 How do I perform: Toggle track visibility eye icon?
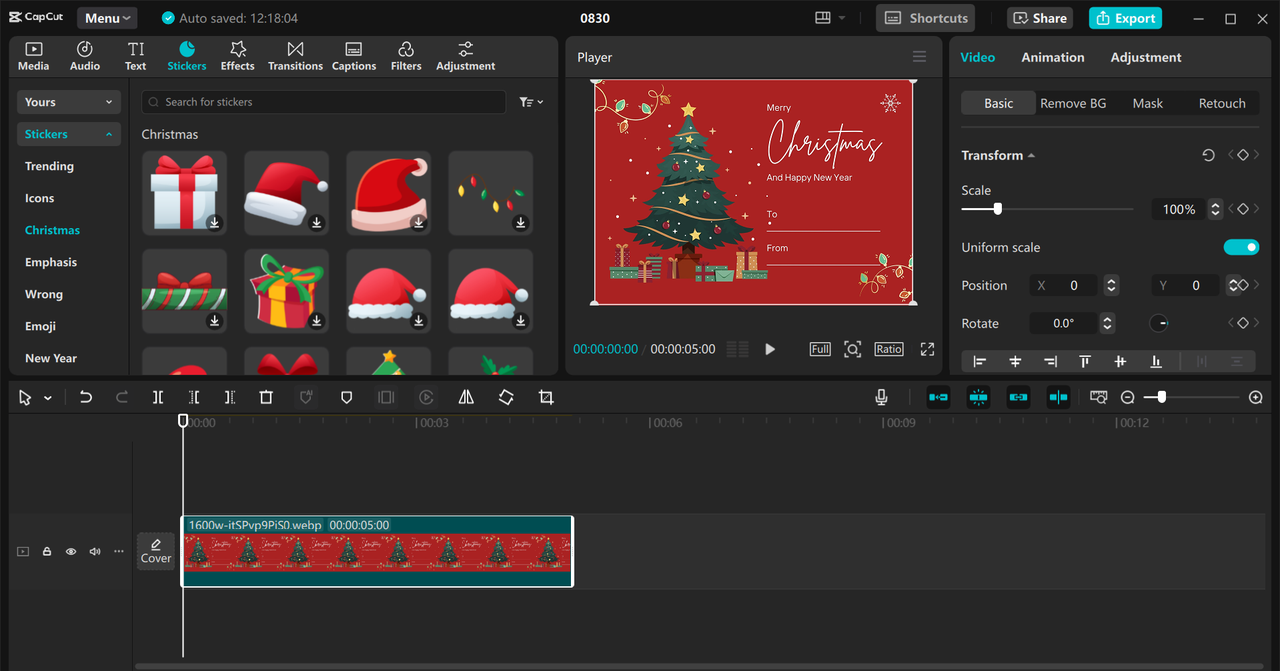pyautogui.click(x=71, y=551)
